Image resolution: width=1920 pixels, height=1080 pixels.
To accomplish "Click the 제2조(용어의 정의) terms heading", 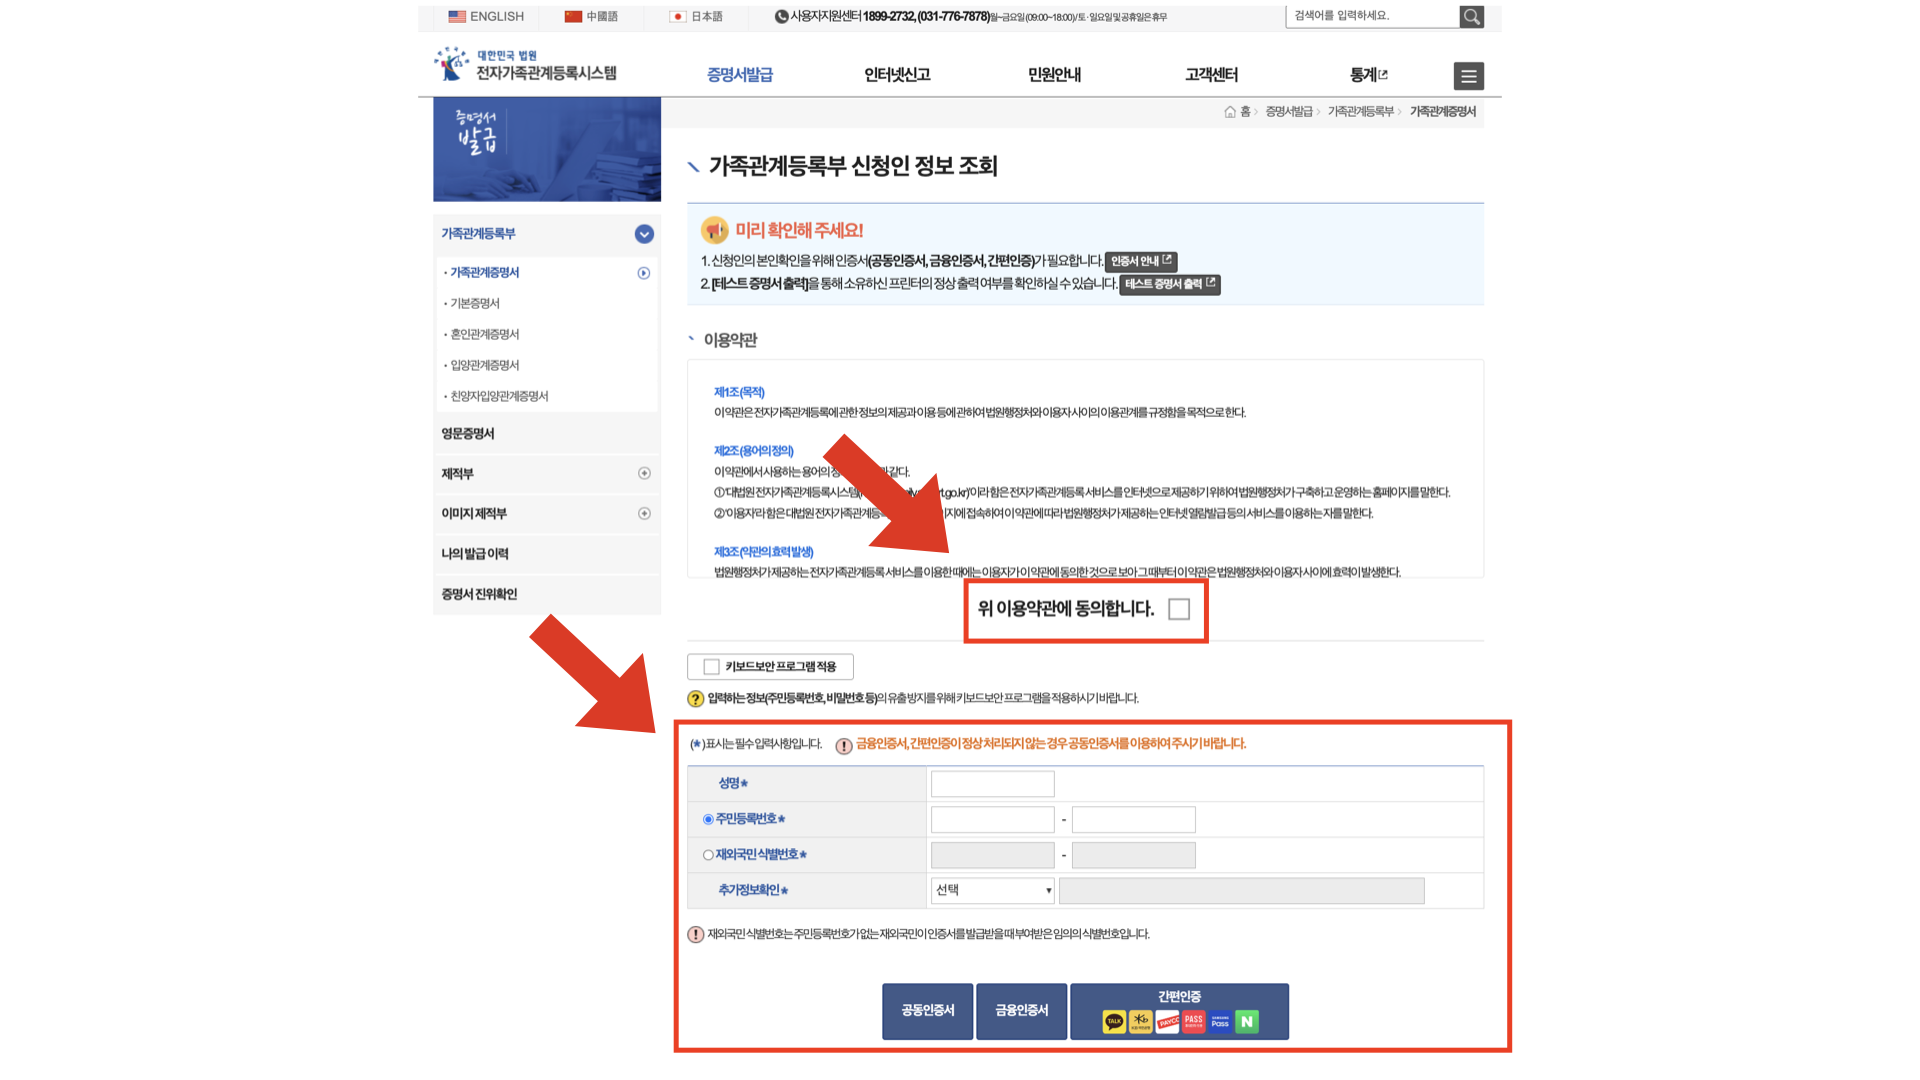I will coord(753,451).
